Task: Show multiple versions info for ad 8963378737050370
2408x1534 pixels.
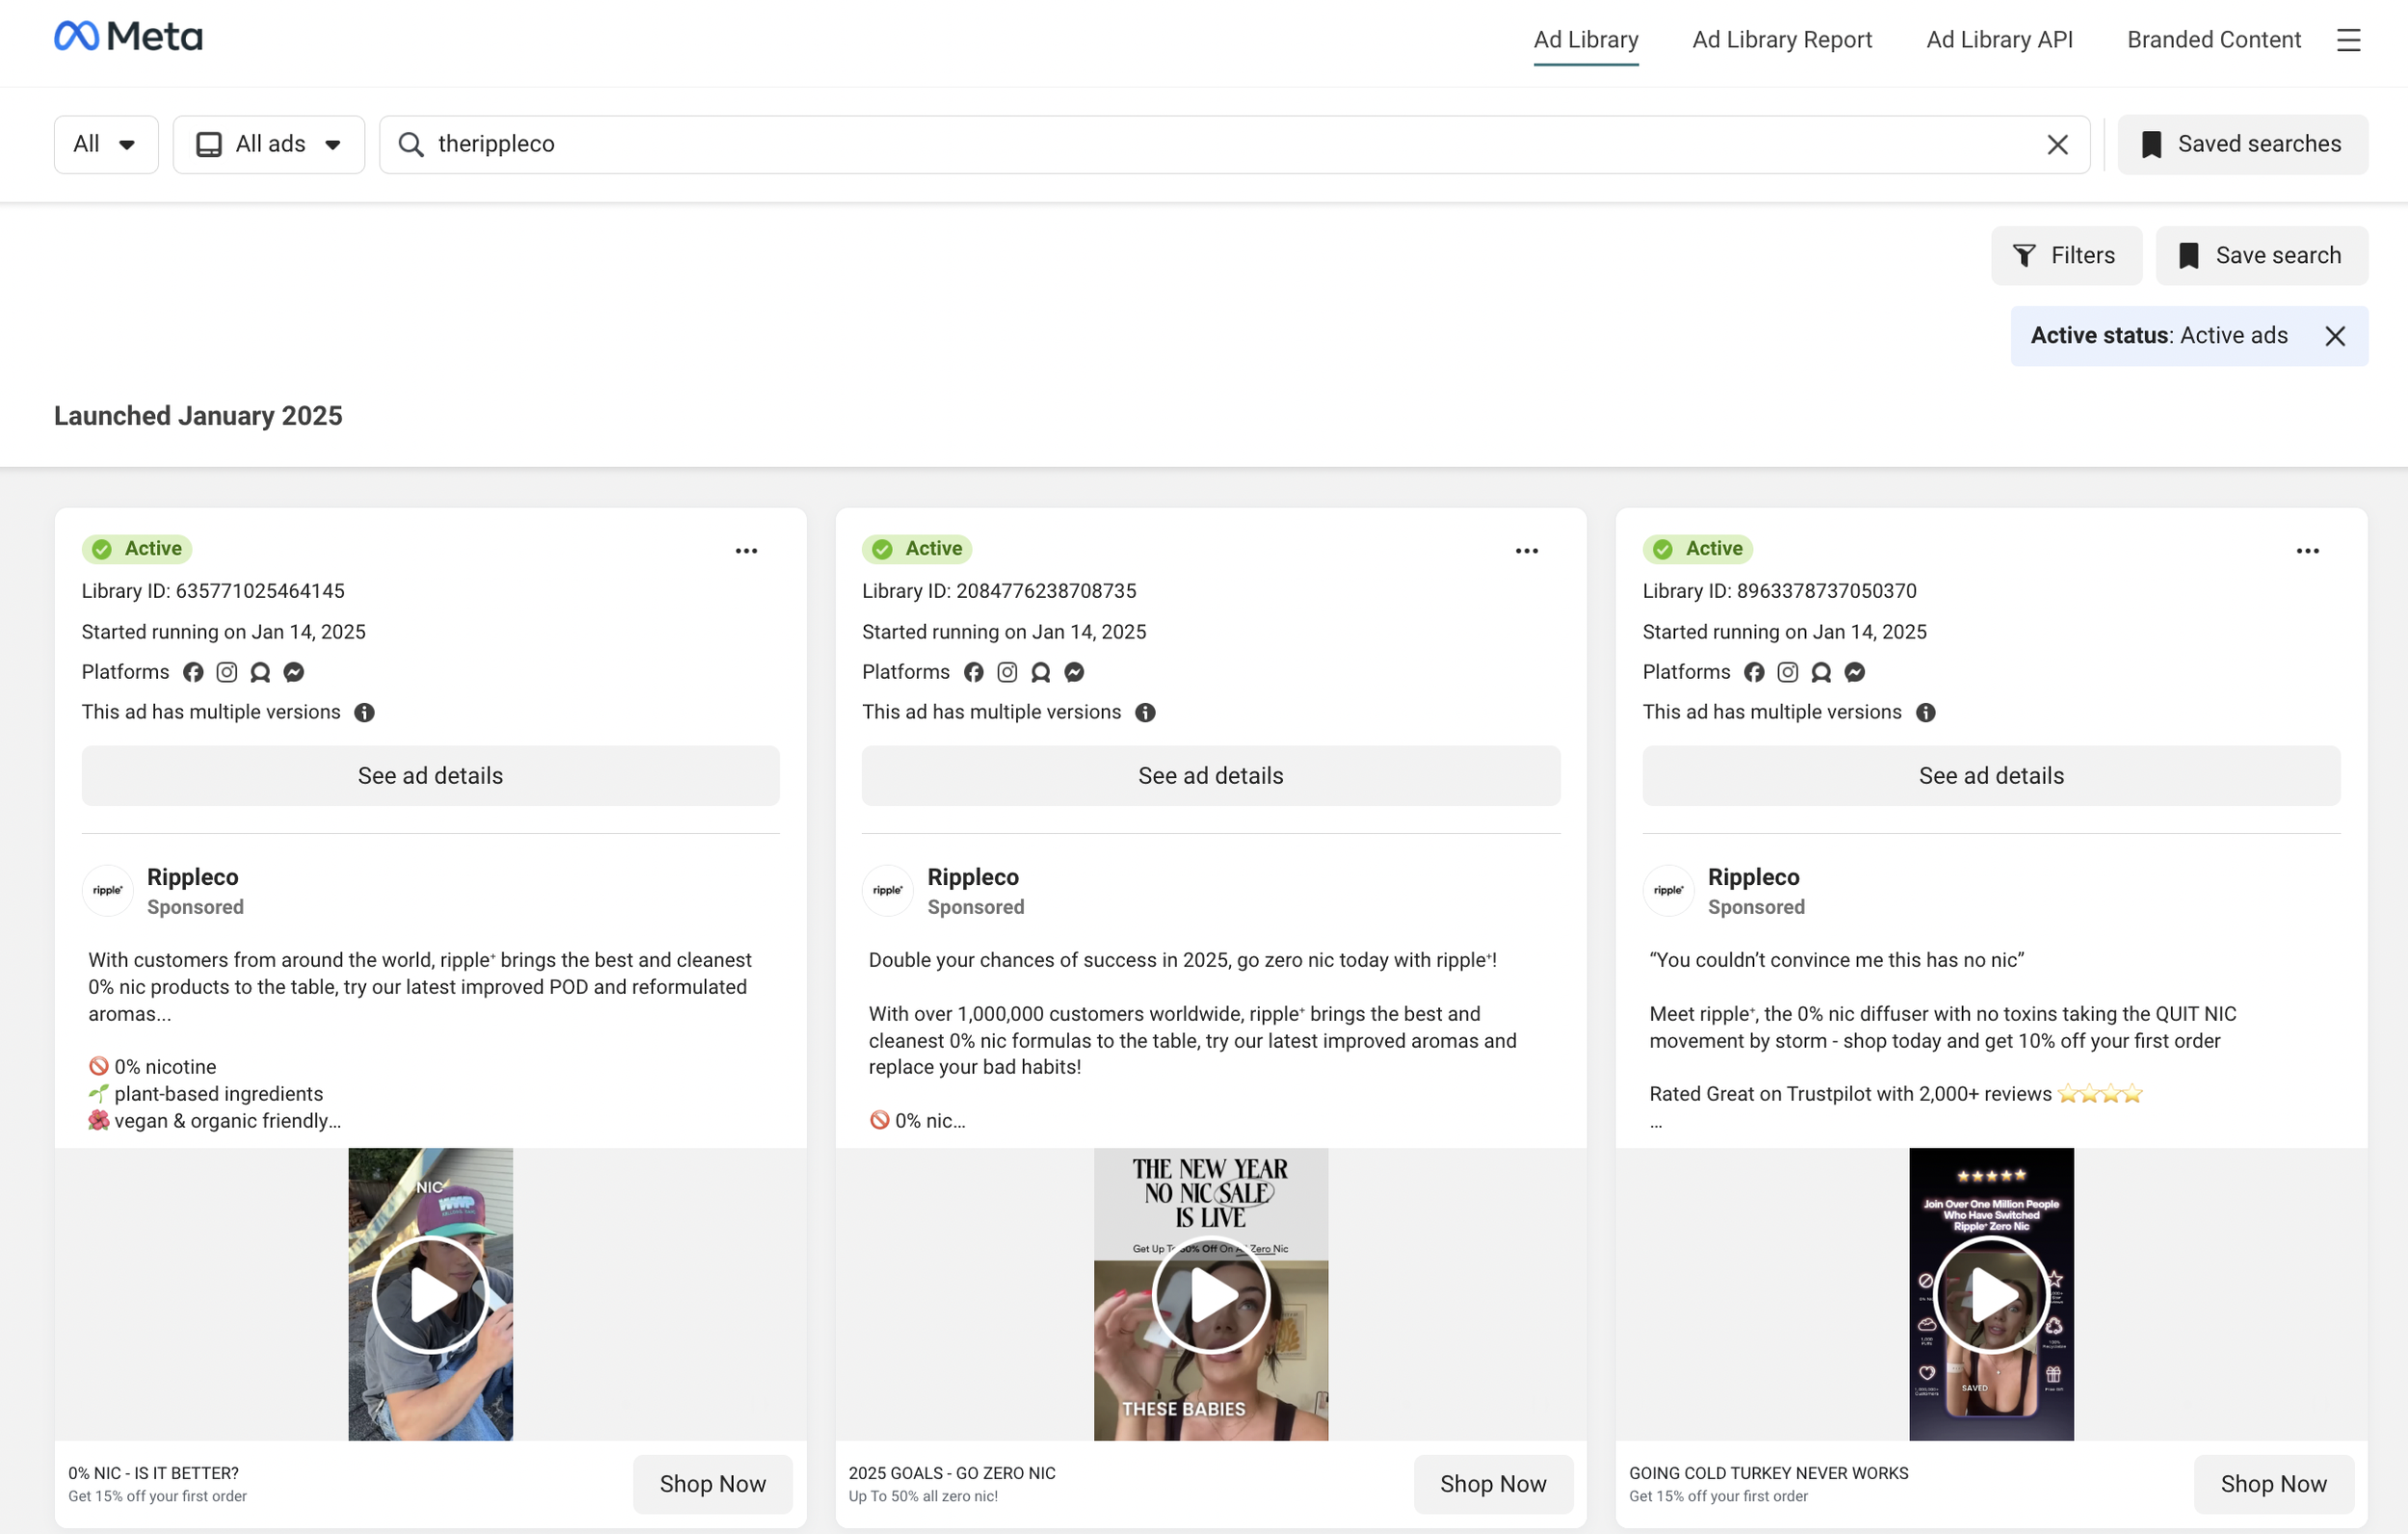Action: pyautogui.click(x=1925, y=713)
